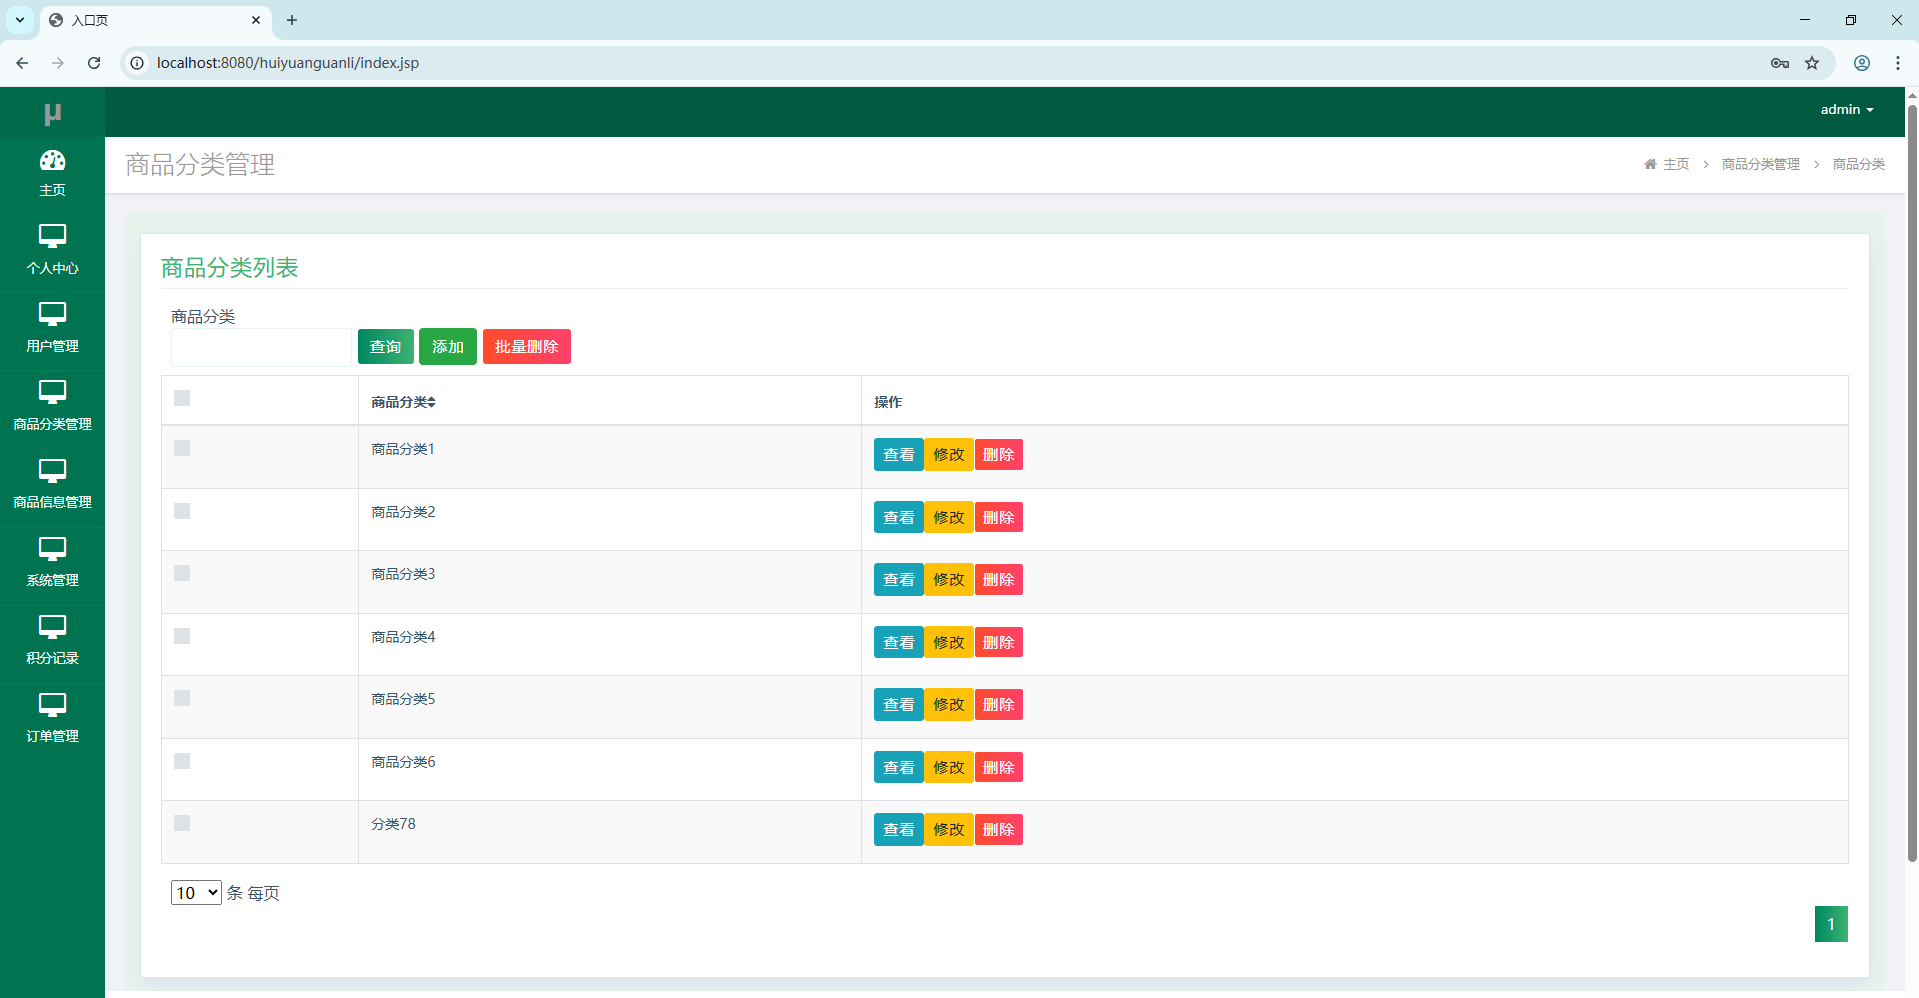Screen dimensions: 1919x998
Task: Click the 添加 add button
Action: (448, 347)
